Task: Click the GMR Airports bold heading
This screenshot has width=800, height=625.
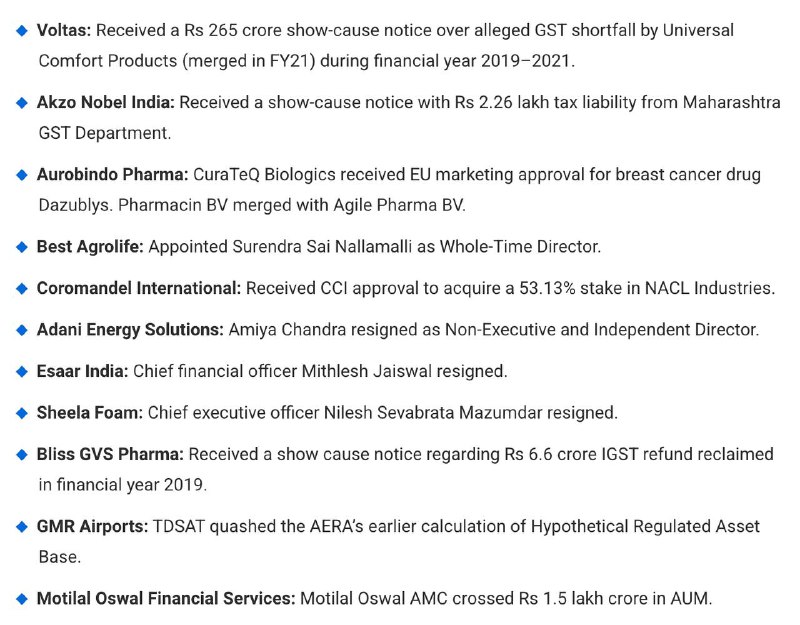Action: click(x=92, y=526)
